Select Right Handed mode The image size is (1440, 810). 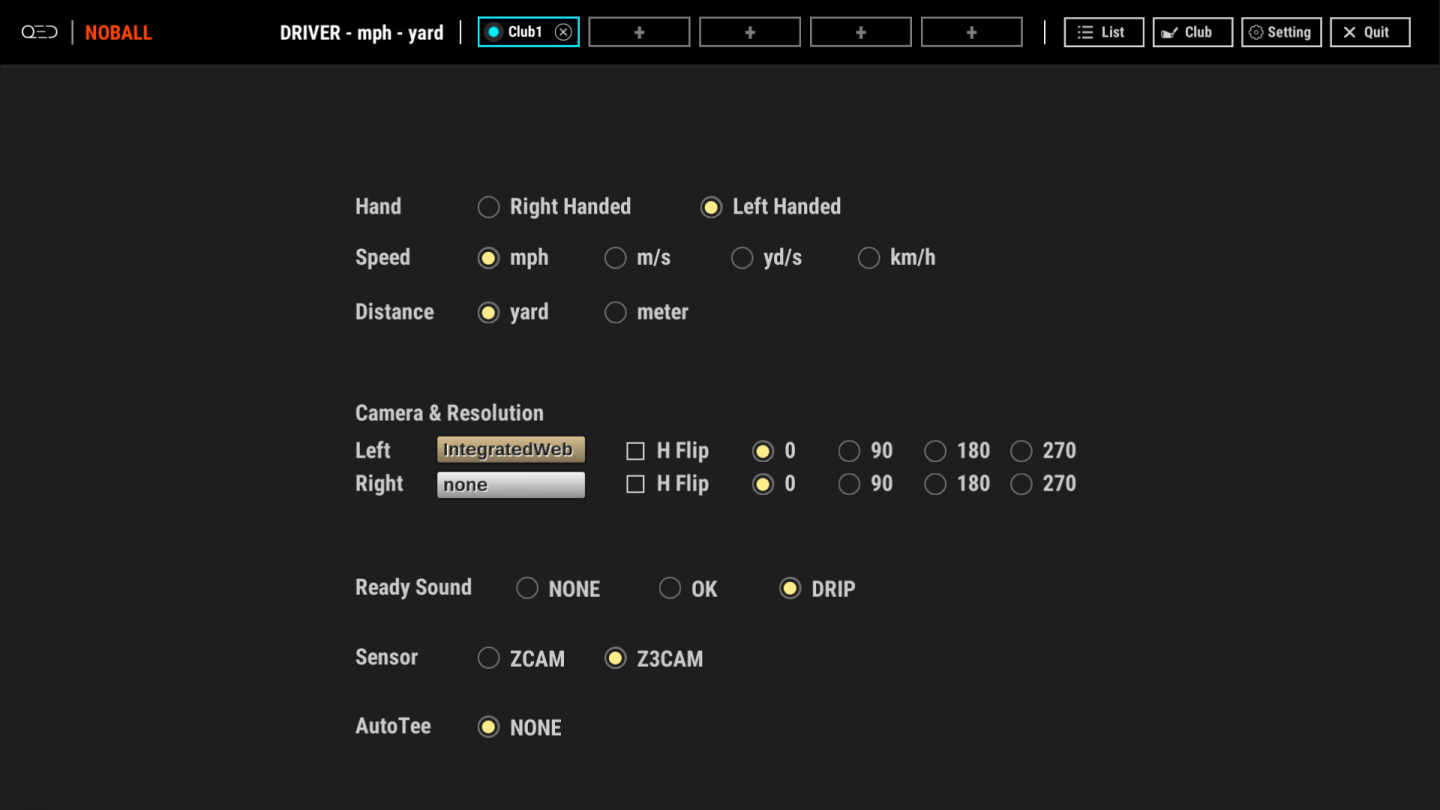(488, 207)
